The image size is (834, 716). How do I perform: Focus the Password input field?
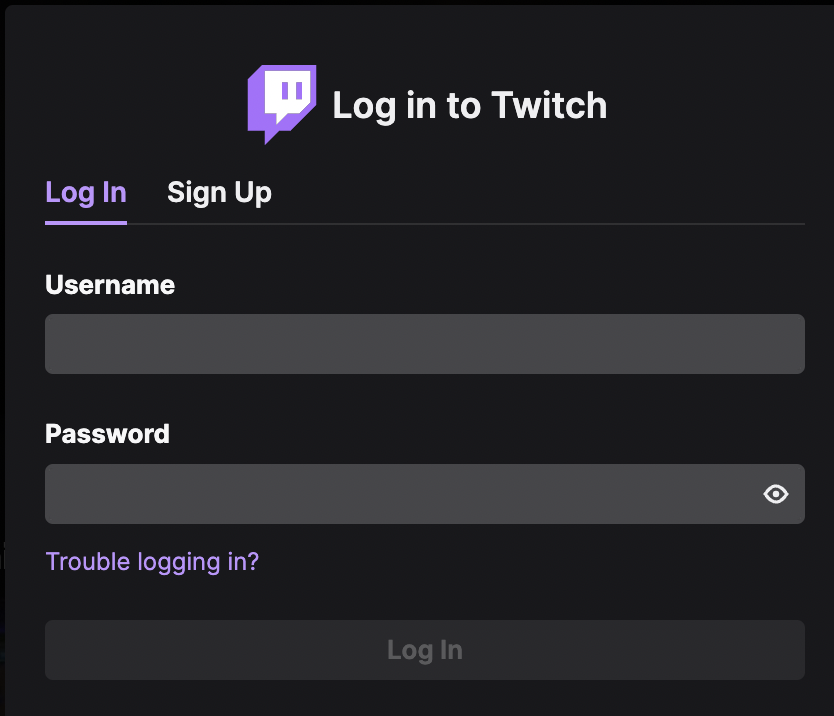tap(424, 494)
